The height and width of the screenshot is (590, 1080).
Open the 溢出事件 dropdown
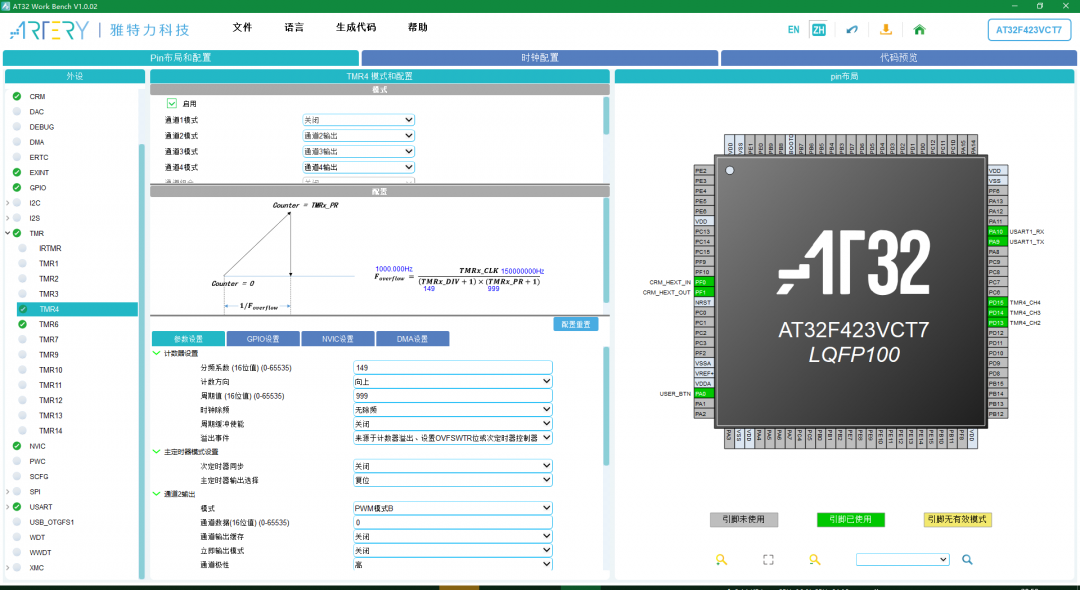pyautogui.click(x=453, y=438)
